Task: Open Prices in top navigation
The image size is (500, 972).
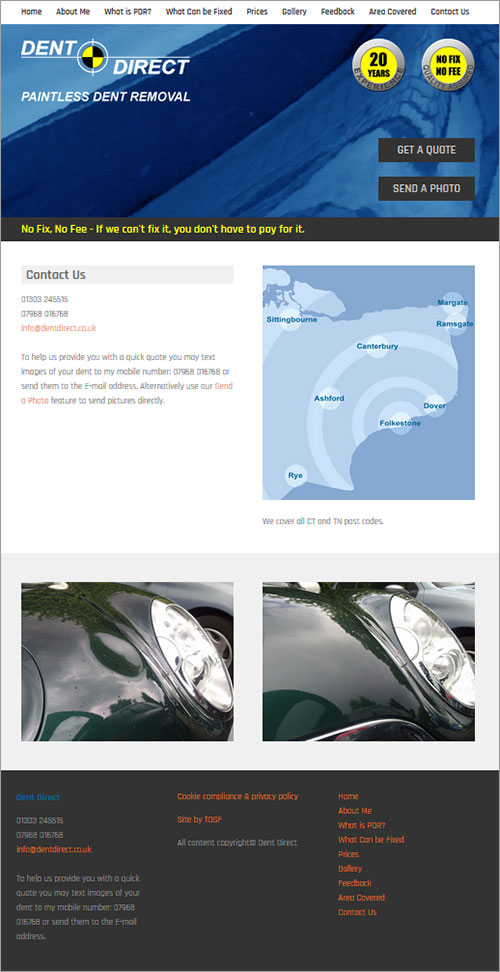Action: [x=257, y=12]
